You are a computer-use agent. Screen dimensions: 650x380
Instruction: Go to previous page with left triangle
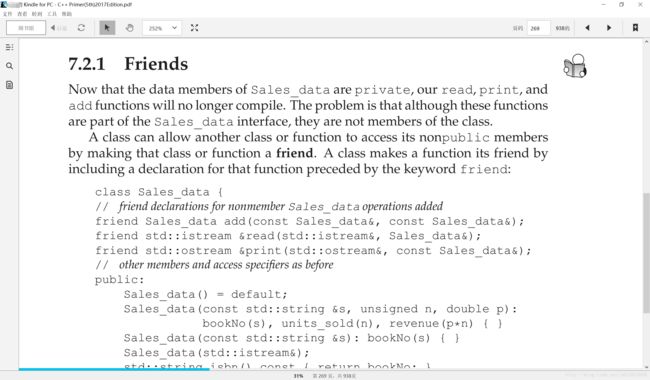587,28
